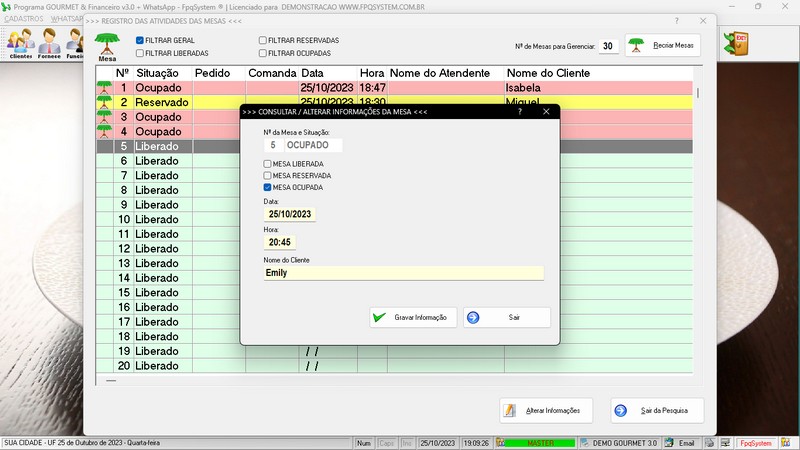Viewport: 800px width, 450px height.
Task: Open the Clientes toolbar icon
Action: (x=20, y=43)
